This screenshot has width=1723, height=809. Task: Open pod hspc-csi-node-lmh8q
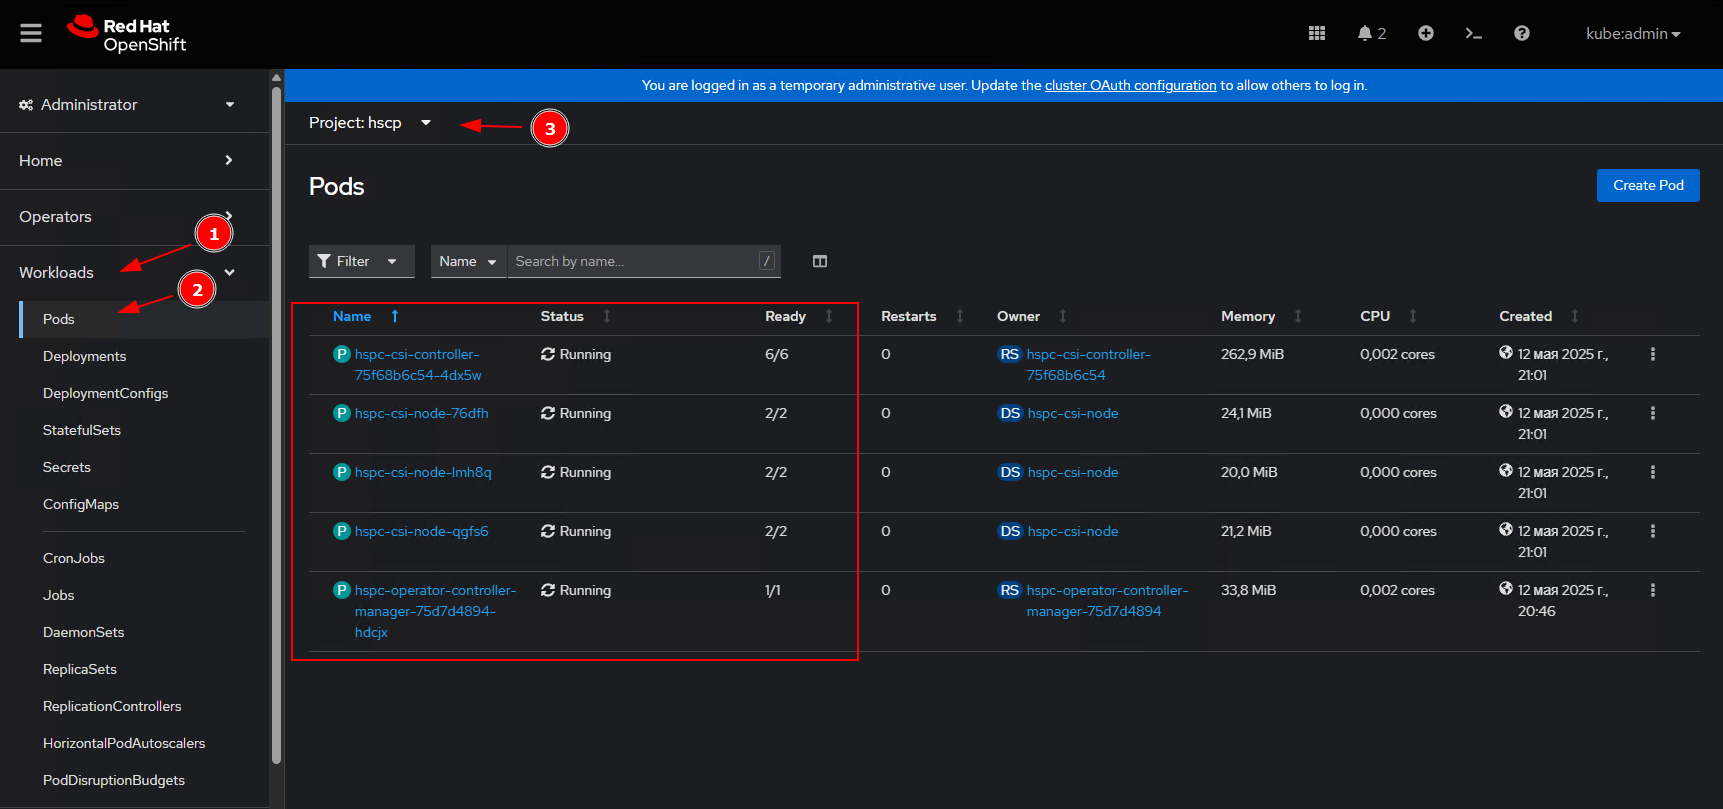423,472
